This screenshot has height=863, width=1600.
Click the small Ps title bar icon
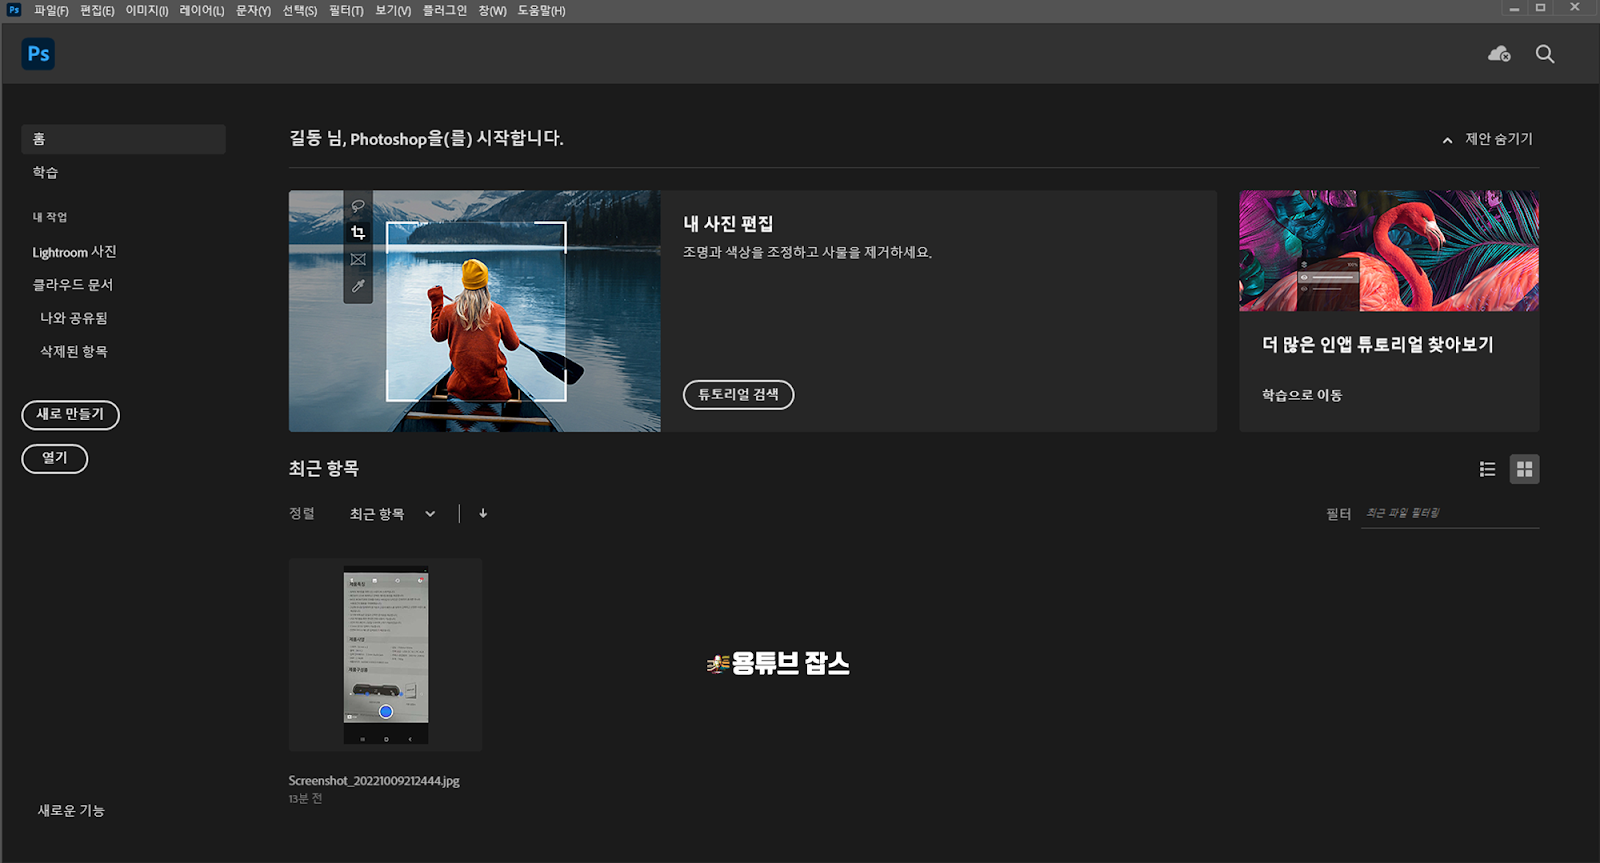click(14, 10)
